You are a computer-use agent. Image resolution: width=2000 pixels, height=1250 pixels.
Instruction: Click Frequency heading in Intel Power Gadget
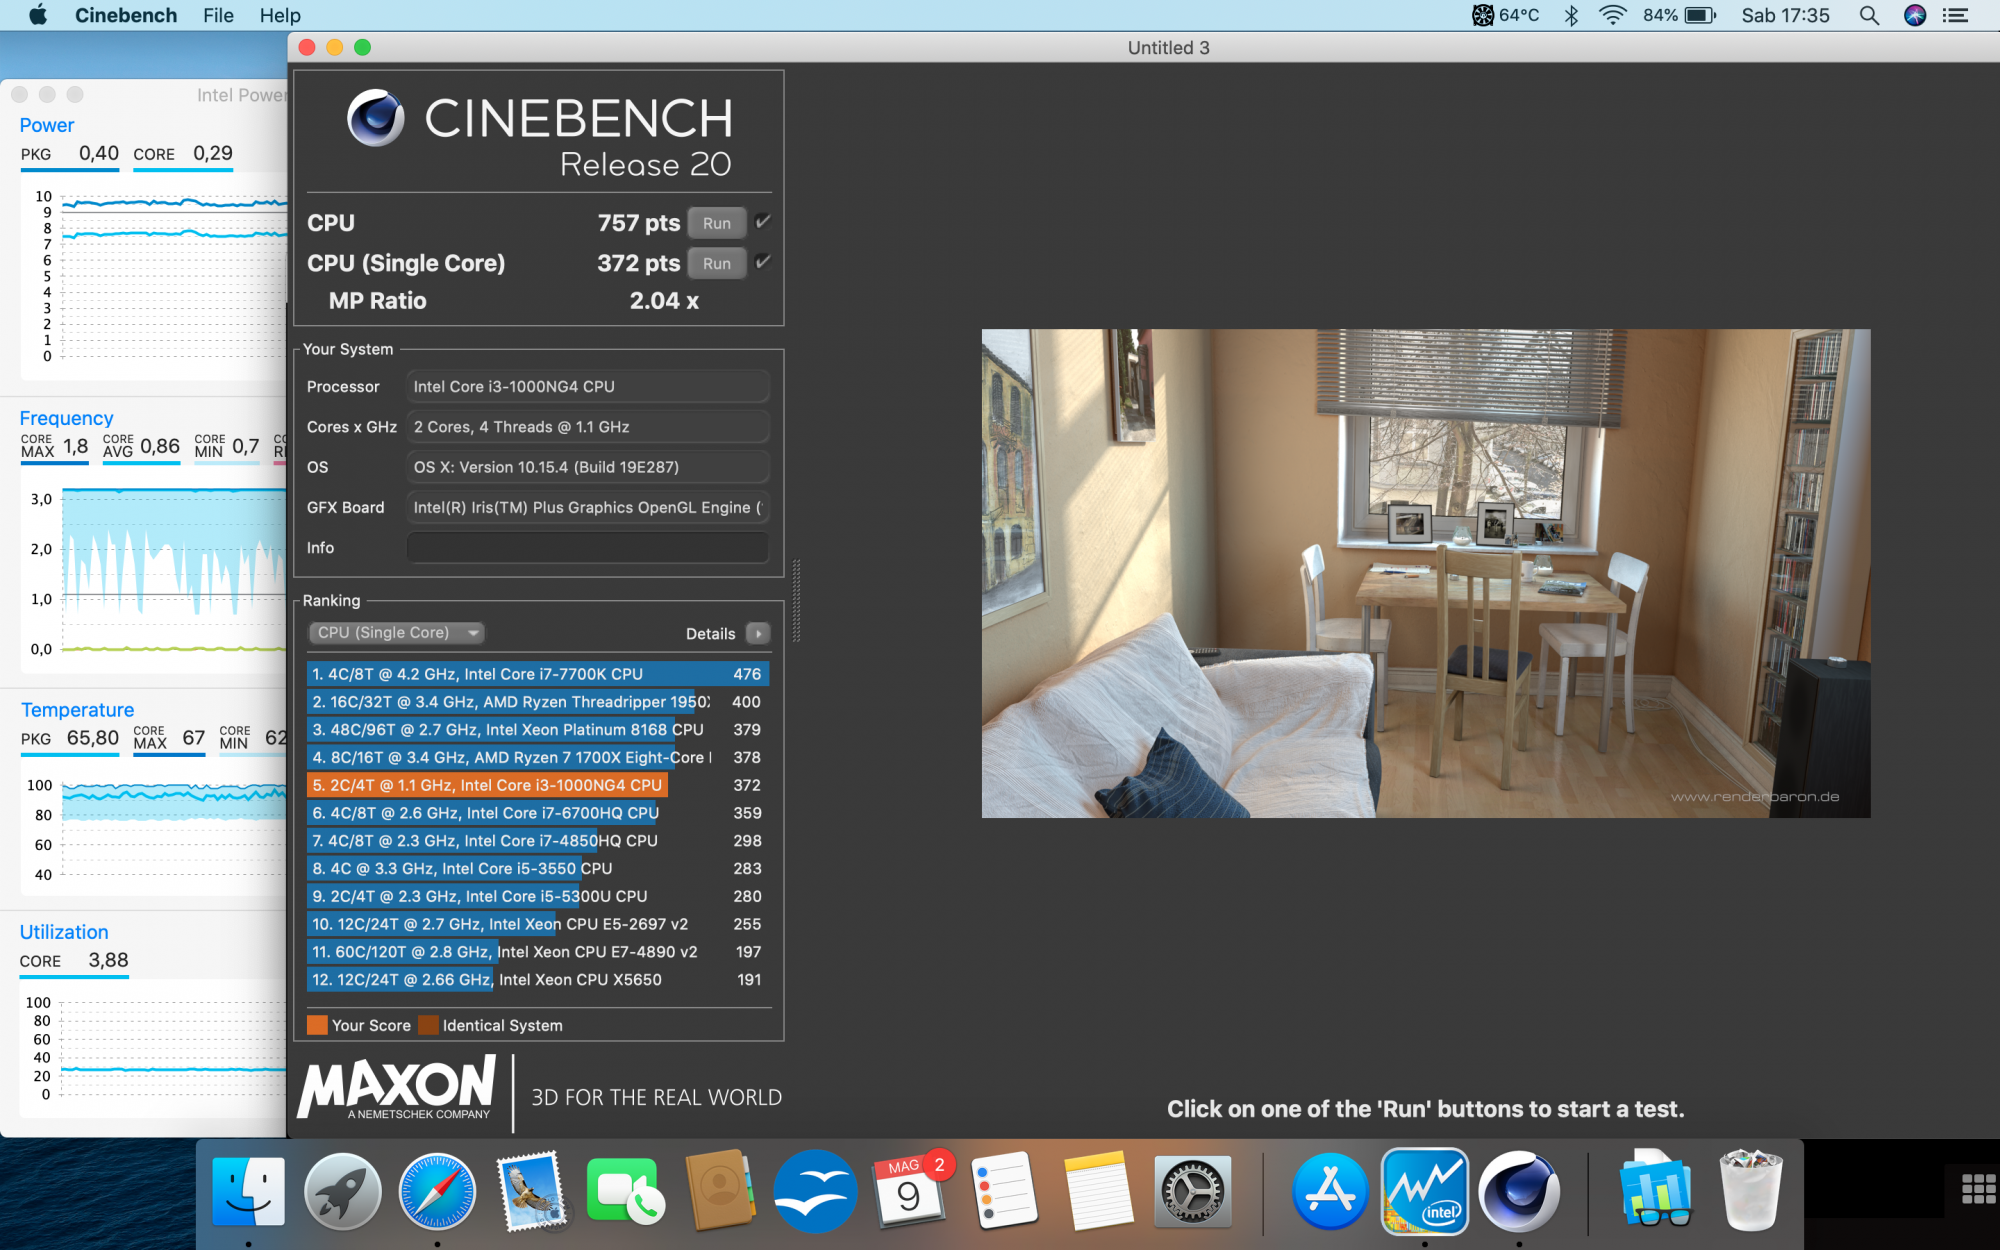(x=66, y=418)
